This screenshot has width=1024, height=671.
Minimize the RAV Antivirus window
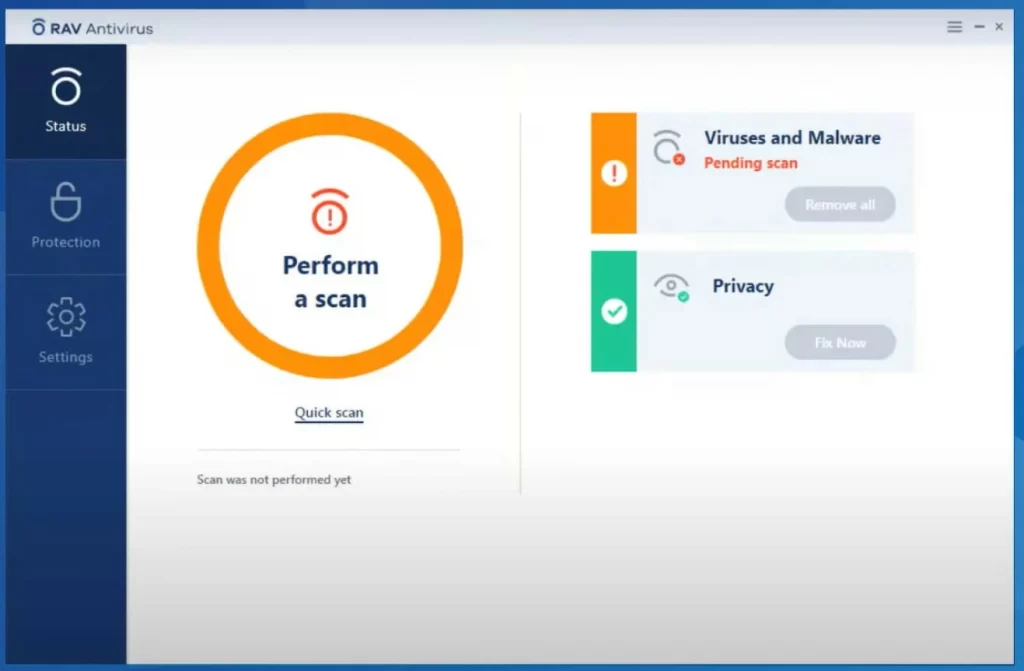[979, 27]
